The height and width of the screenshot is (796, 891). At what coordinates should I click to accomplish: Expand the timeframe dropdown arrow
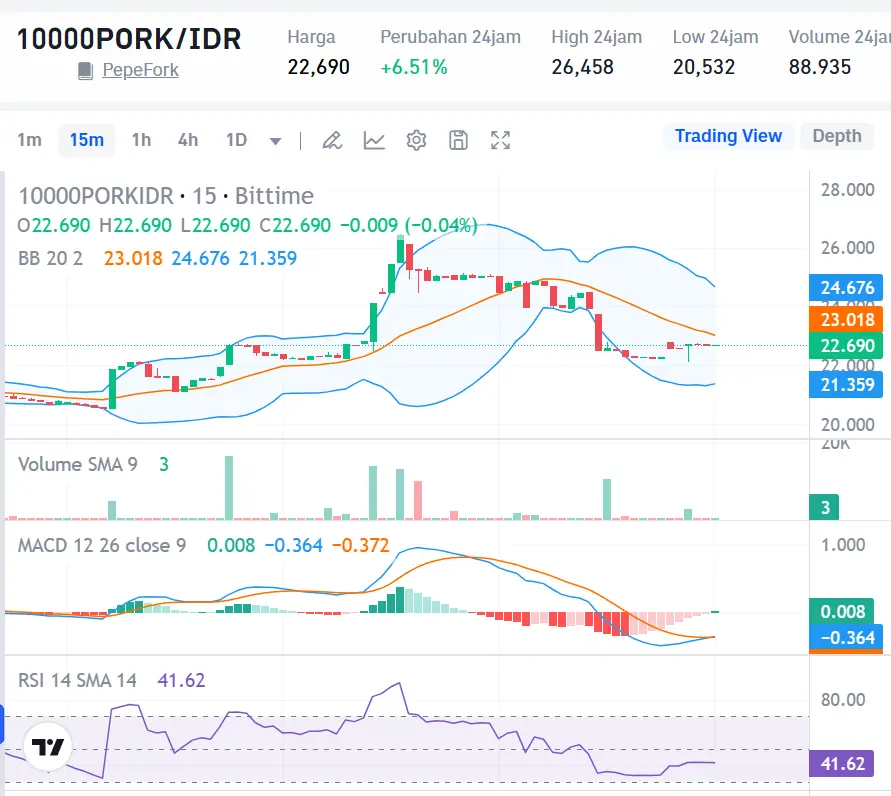[x=274, y=140]
